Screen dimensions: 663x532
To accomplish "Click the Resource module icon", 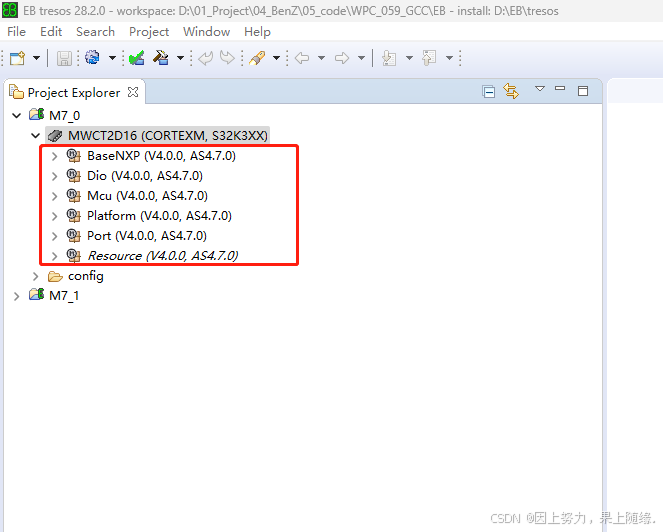I will click(x=74, y=255).
